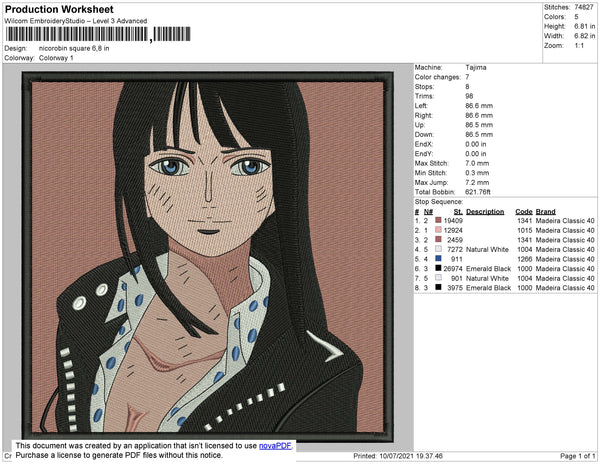Image resolution: width=600 pixels, height=464 pixels.
Task: Select the Stops value 8
Action: click(467, 86)
